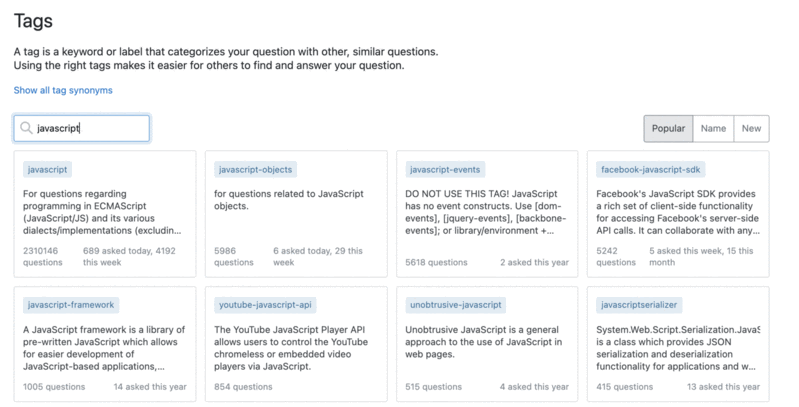Open the 'javascript-objects' tag
Image resolution: width=799 pixels, height=407 pixels.
coord(255,170)
